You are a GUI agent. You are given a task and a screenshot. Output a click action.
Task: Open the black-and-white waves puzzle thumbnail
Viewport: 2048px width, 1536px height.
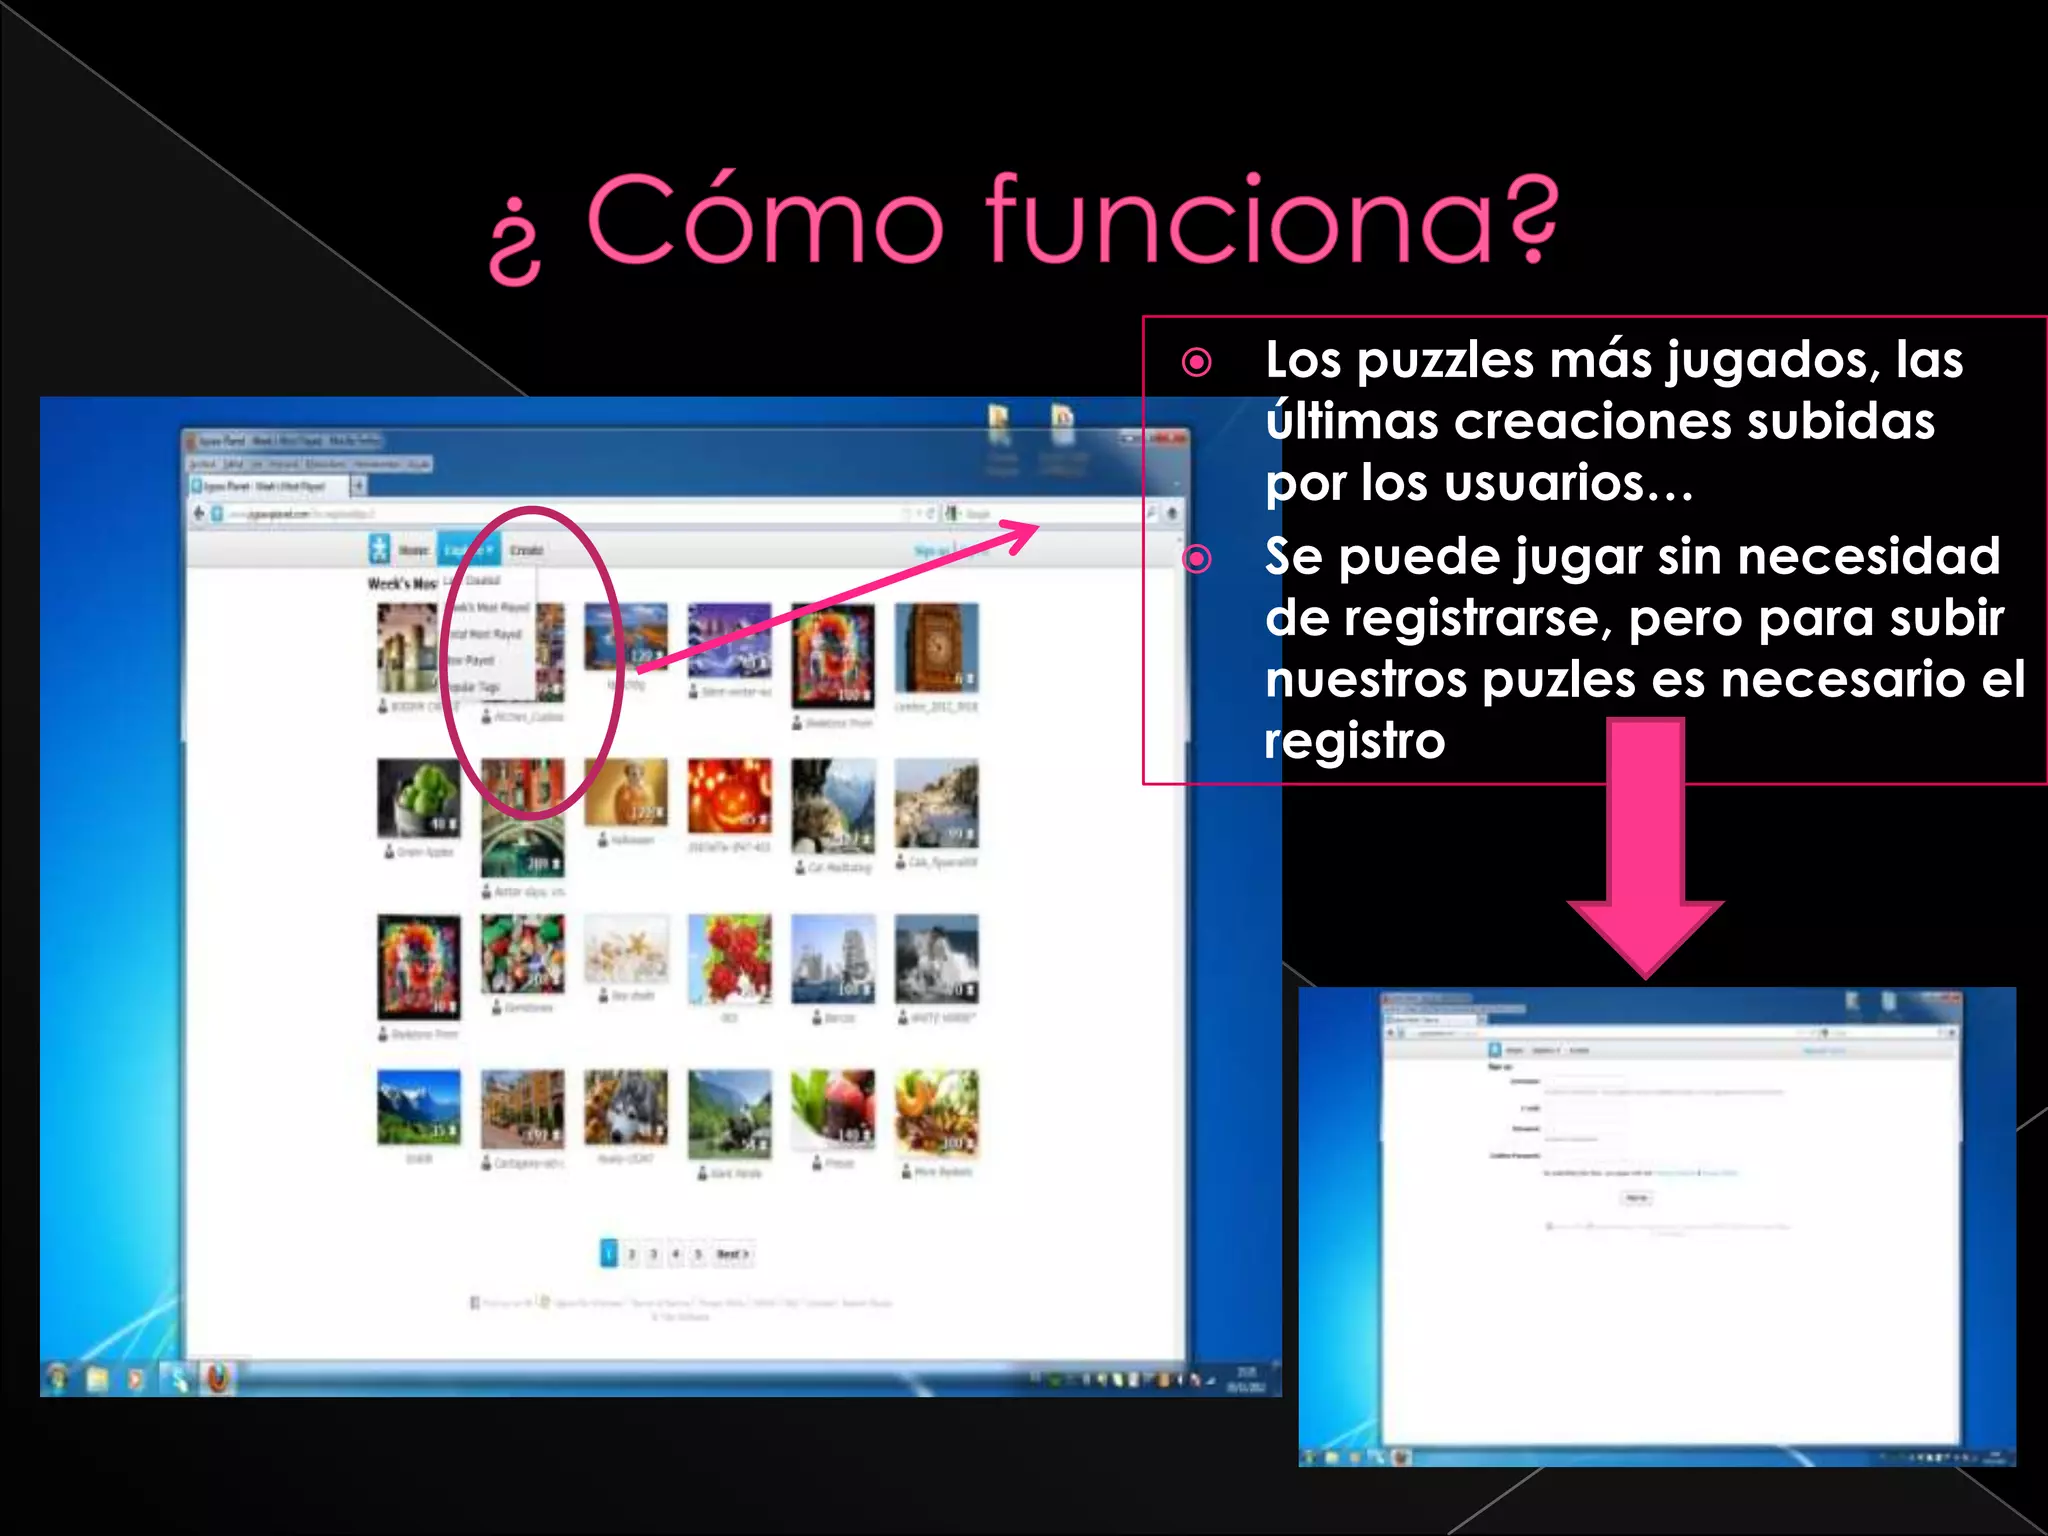pyautogui.click(x=936, y=959)
